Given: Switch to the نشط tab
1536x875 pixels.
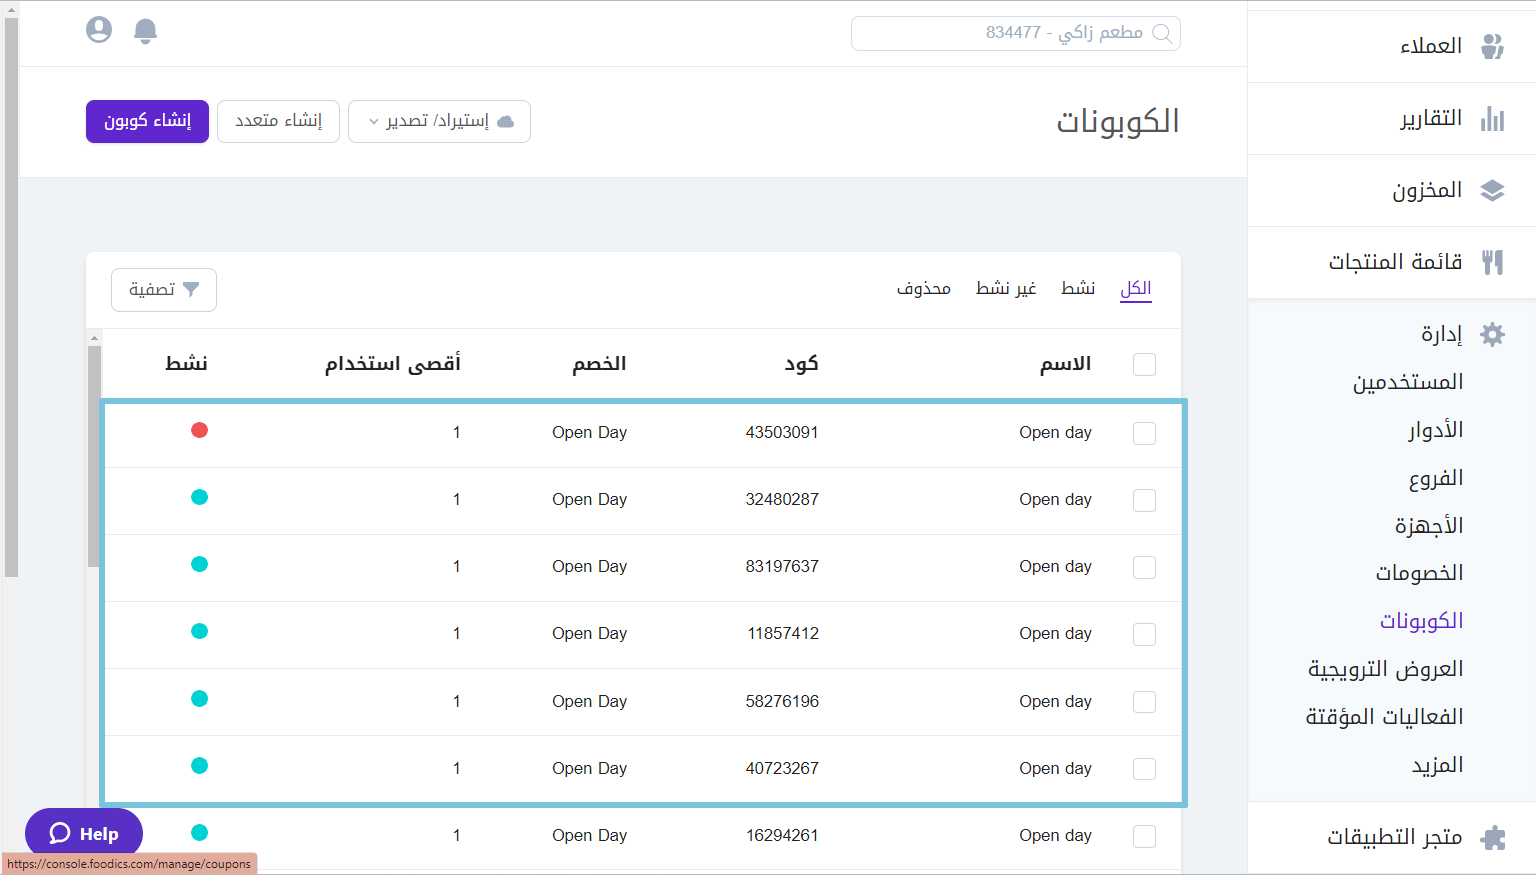Looking at the screenshot, I should click(x=1078, y=288).
